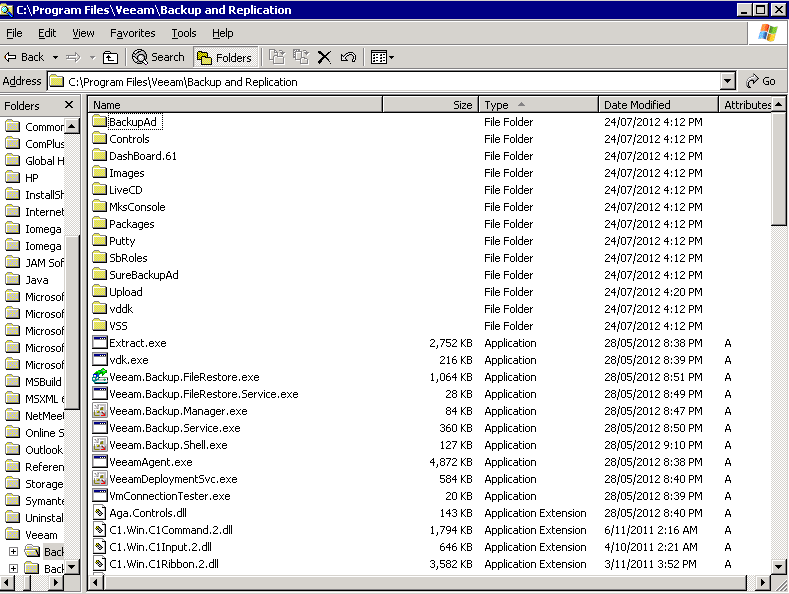Select the Veeam.Backup.Shell.exe icon

coord(100,444)
